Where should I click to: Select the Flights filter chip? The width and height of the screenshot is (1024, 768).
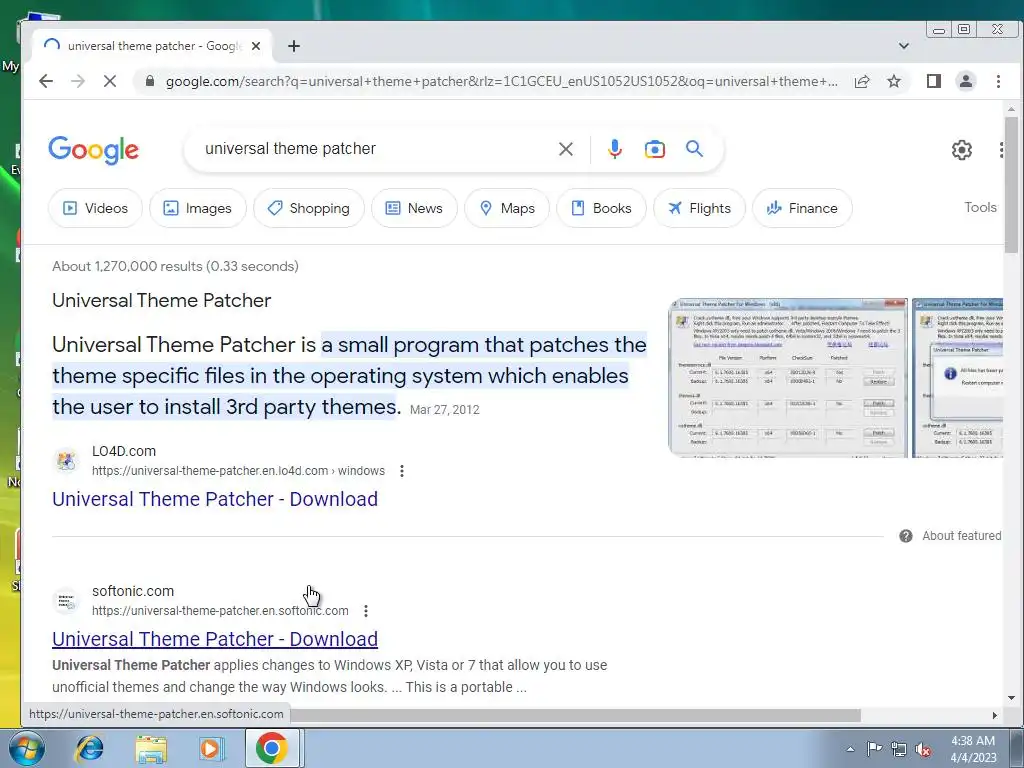[x=699, y=208]
